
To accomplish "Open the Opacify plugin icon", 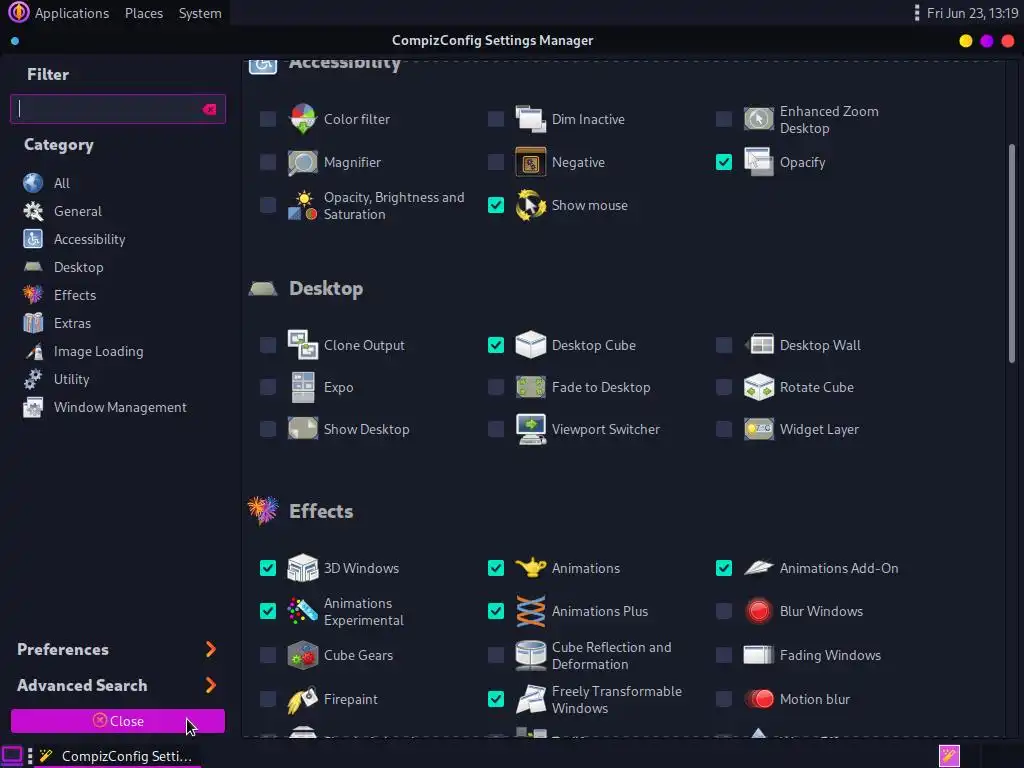I will tap(758, 162).
